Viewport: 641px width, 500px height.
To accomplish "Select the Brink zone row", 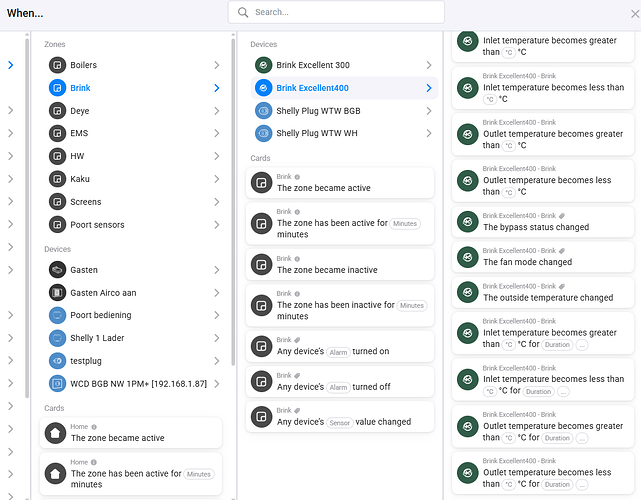I will coord(134,88).
